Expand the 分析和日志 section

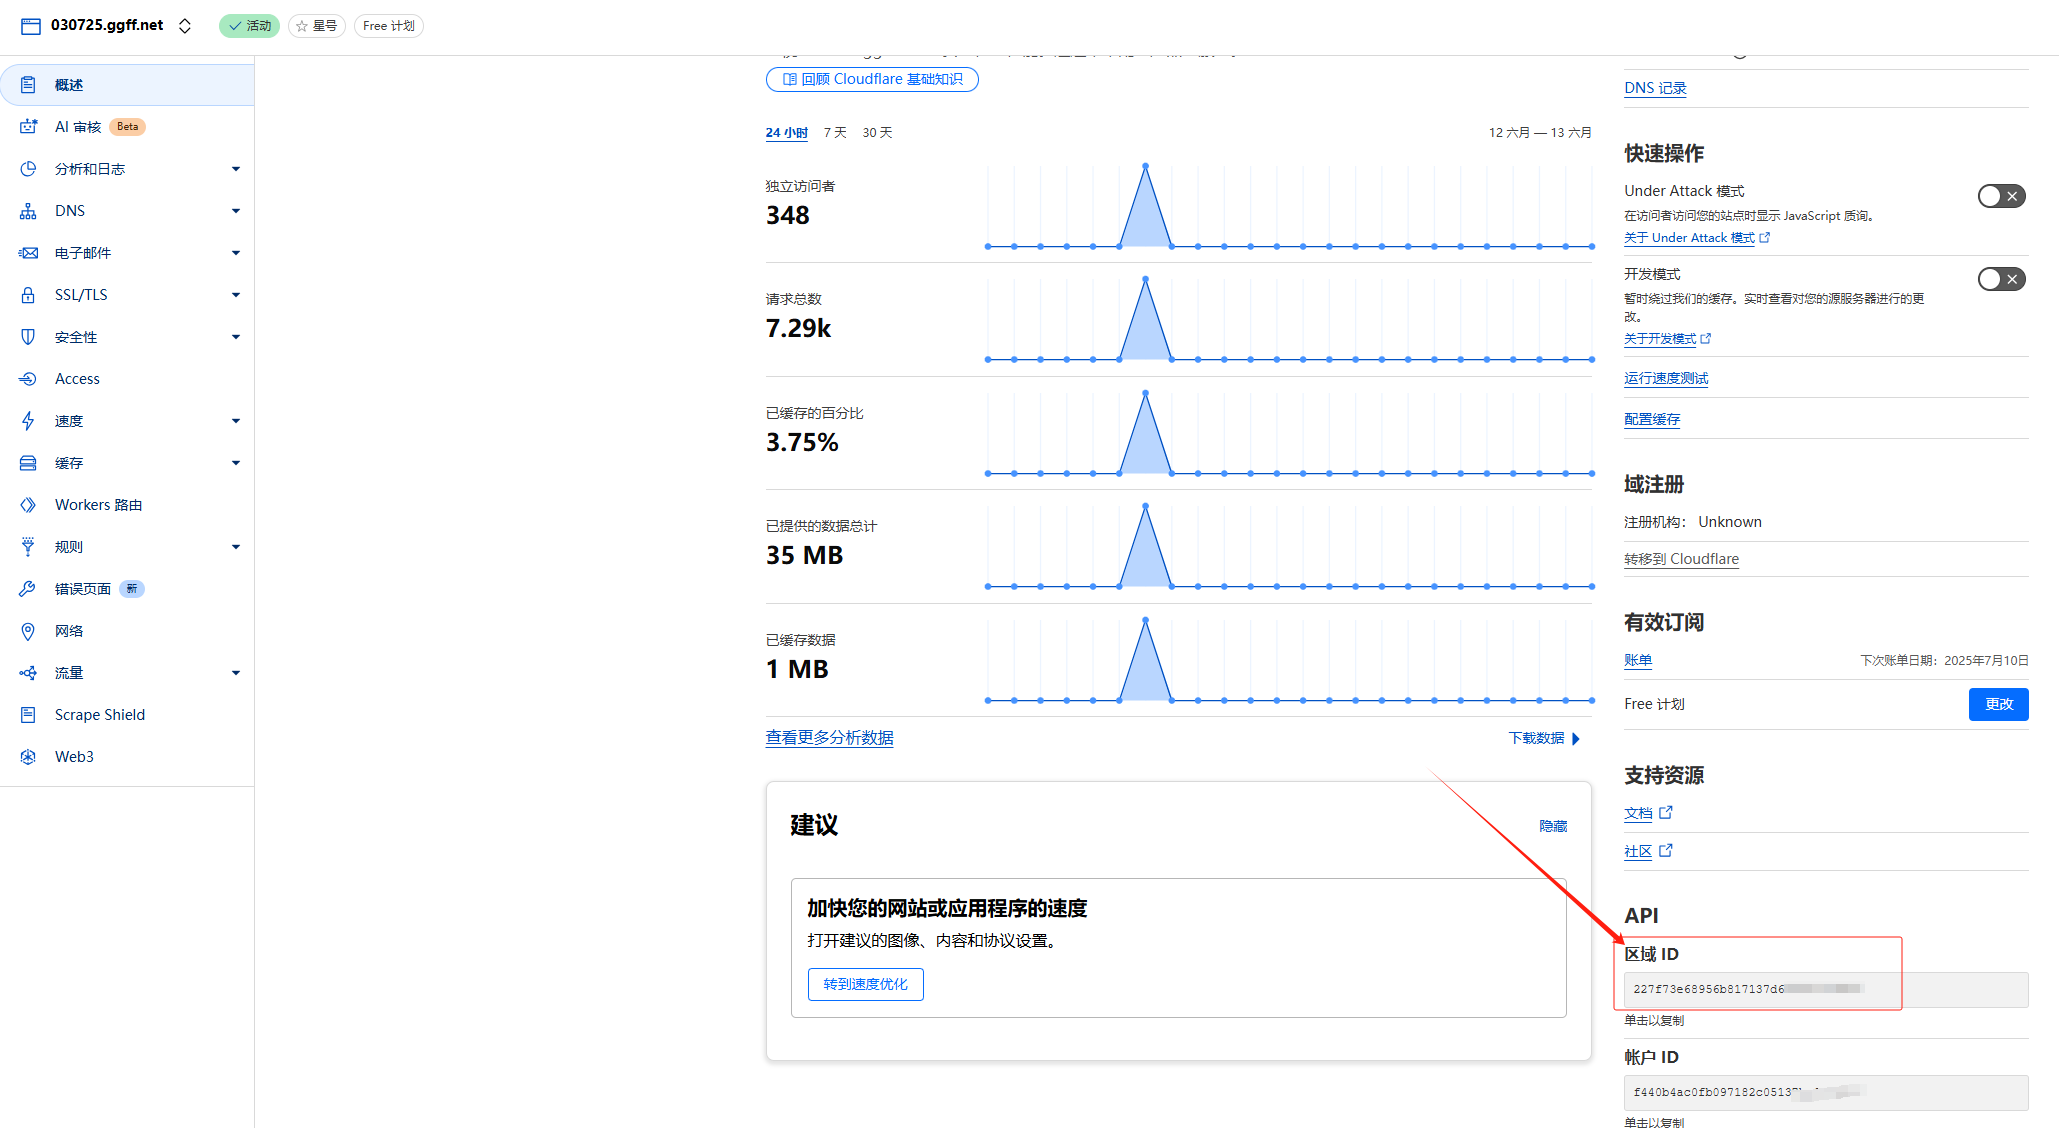236,169
